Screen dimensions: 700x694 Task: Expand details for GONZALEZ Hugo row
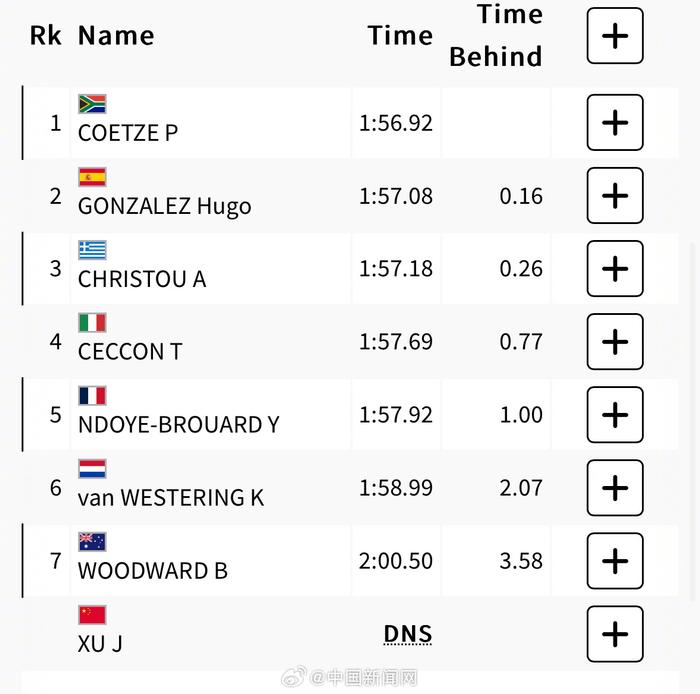coord(615,195)
